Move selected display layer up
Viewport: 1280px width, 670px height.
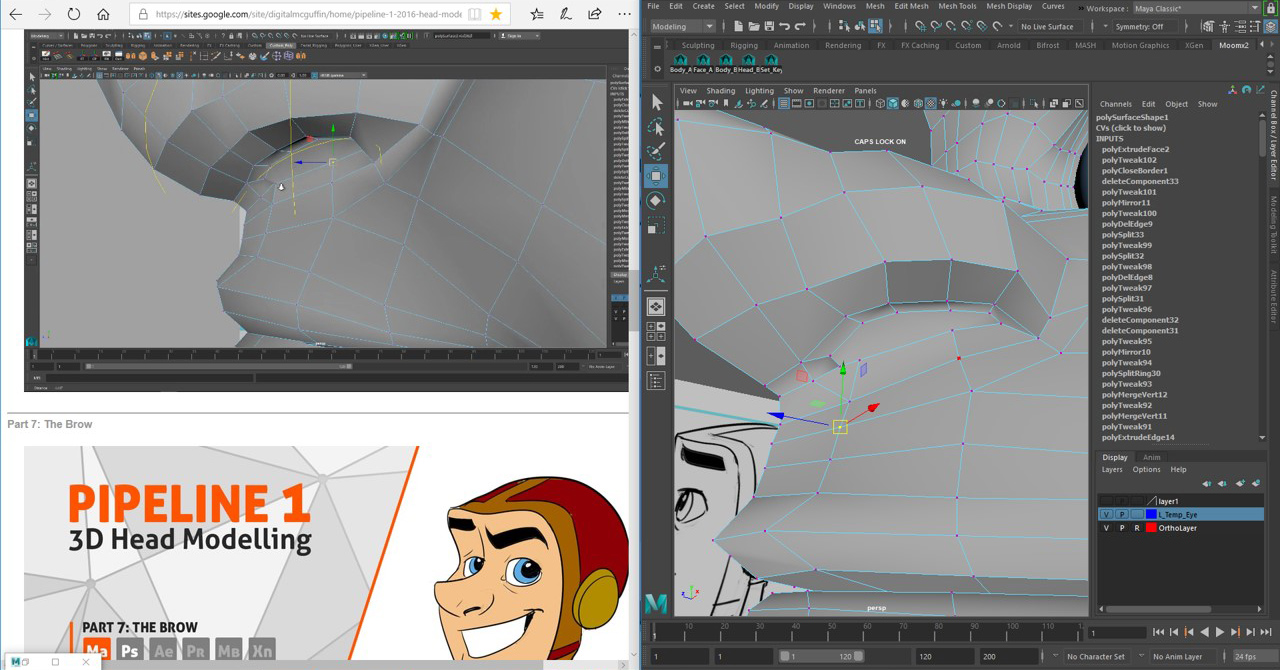[1207, 484]
